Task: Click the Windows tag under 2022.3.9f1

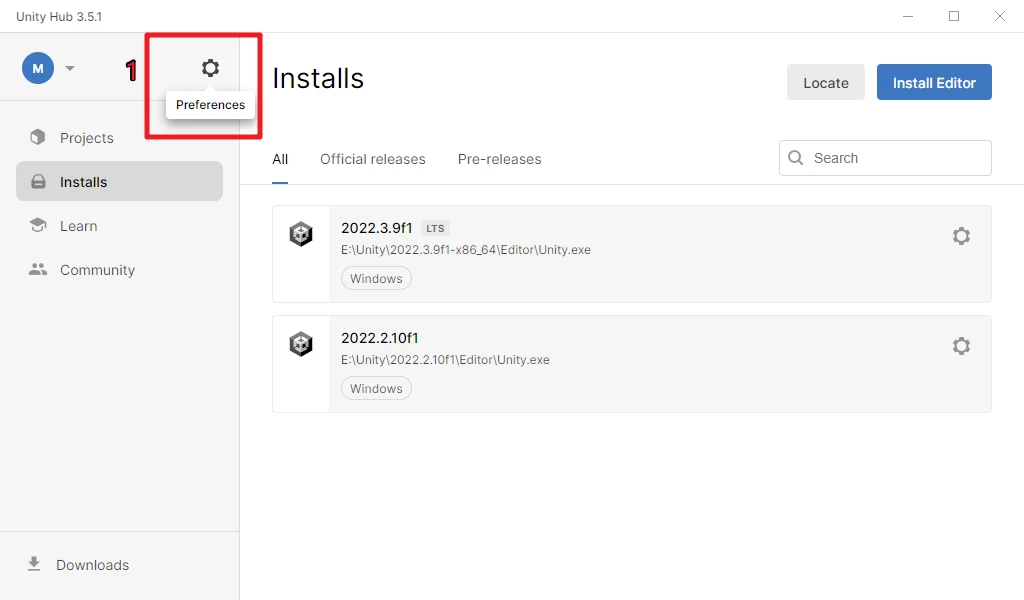Action: 376,278
